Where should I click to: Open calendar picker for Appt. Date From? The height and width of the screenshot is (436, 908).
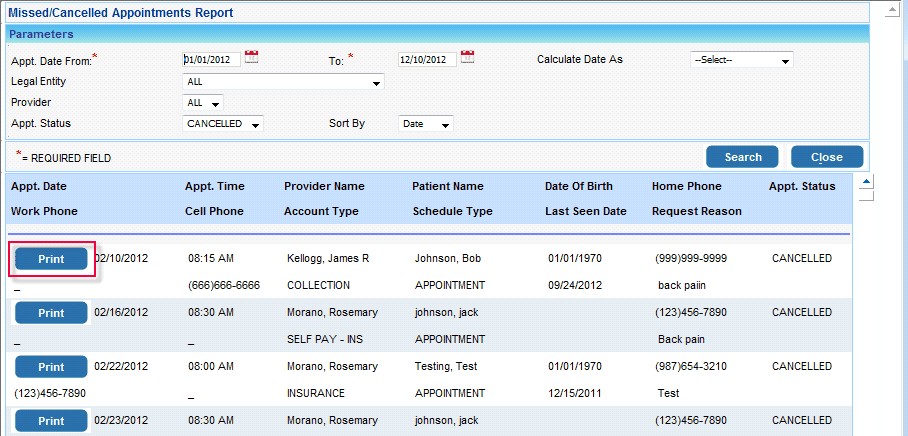pyautogui.click(x=251, y=58)
